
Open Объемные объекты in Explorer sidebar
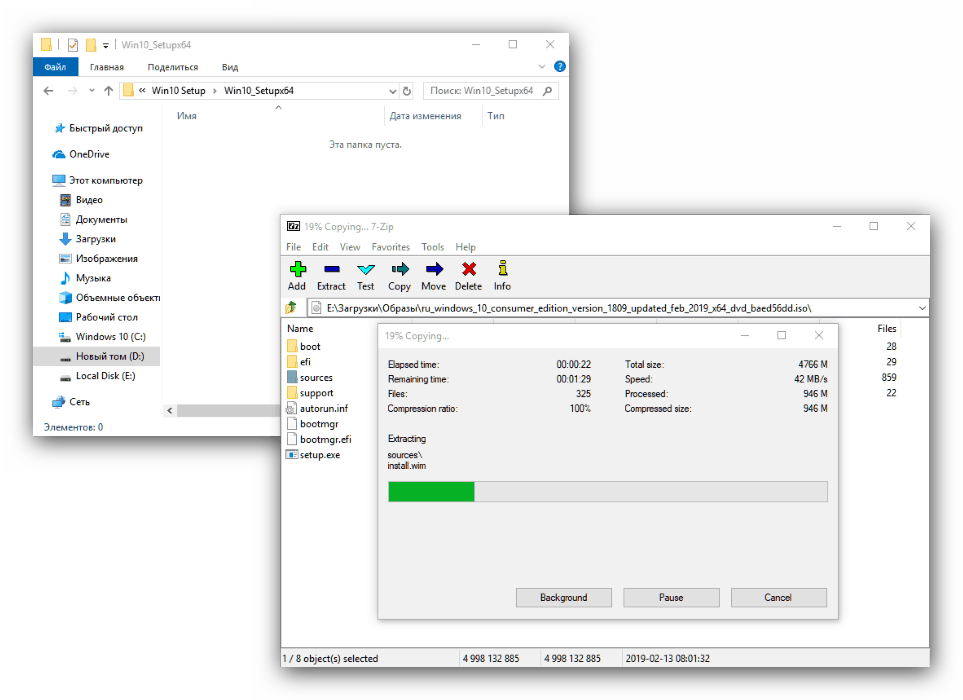point(109,298)
